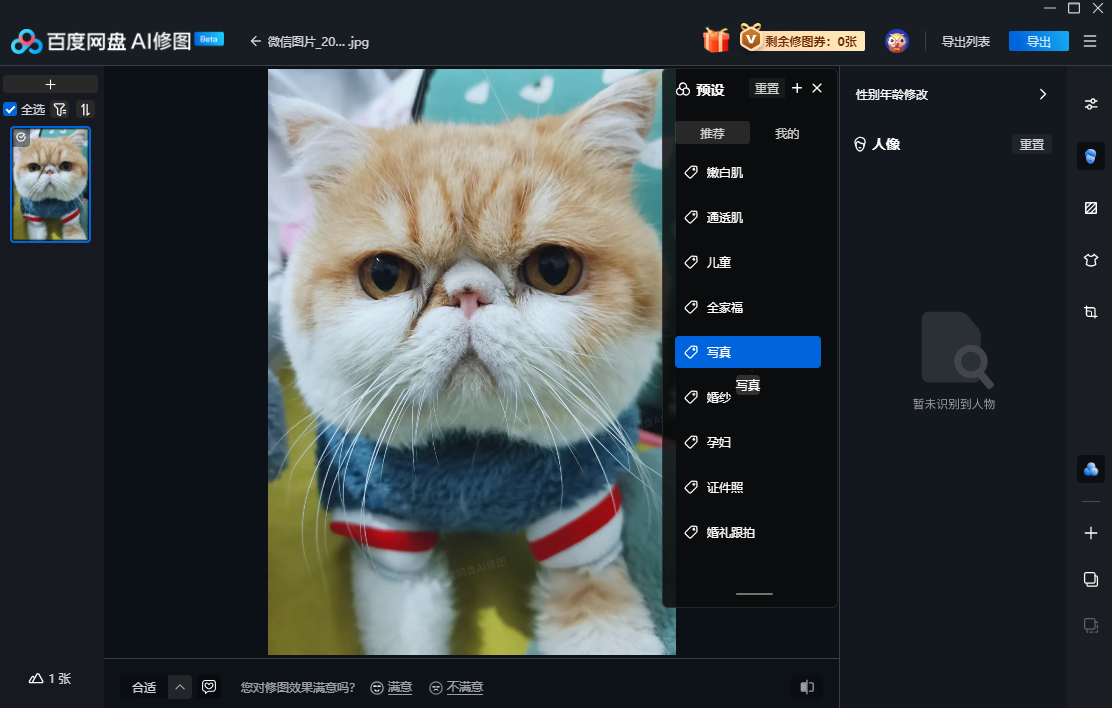Open the adjustment sliders panel icon

[x=1091, y=104]
